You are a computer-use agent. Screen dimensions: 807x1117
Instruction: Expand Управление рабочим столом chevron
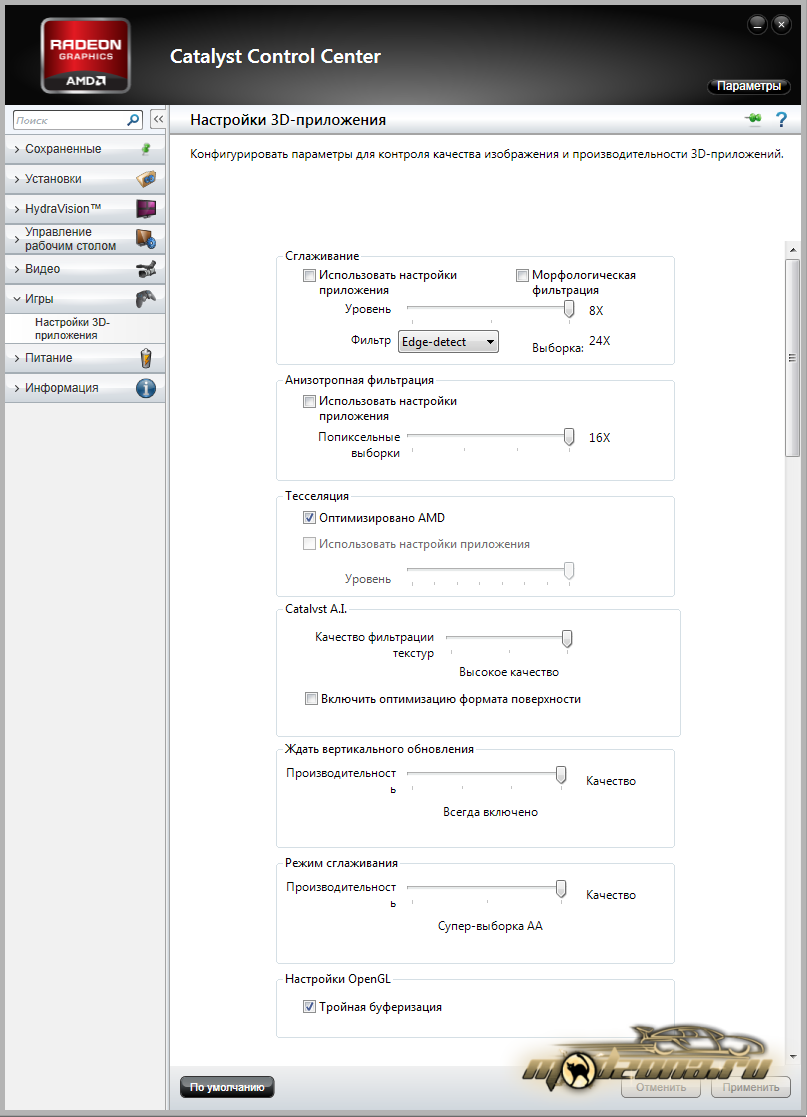16,239
